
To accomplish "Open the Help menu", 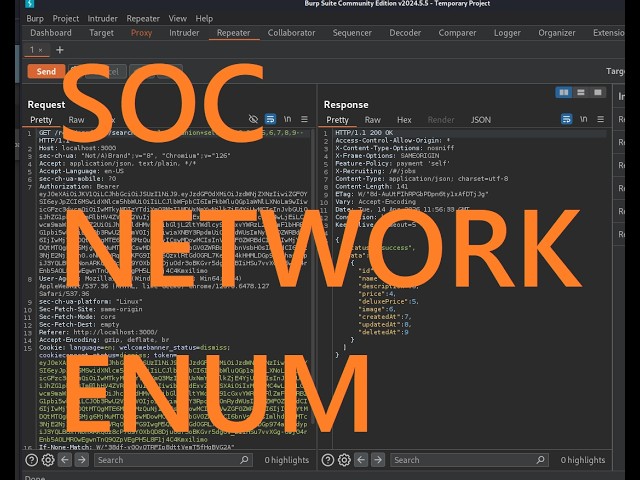I will [x=204, y=18].
